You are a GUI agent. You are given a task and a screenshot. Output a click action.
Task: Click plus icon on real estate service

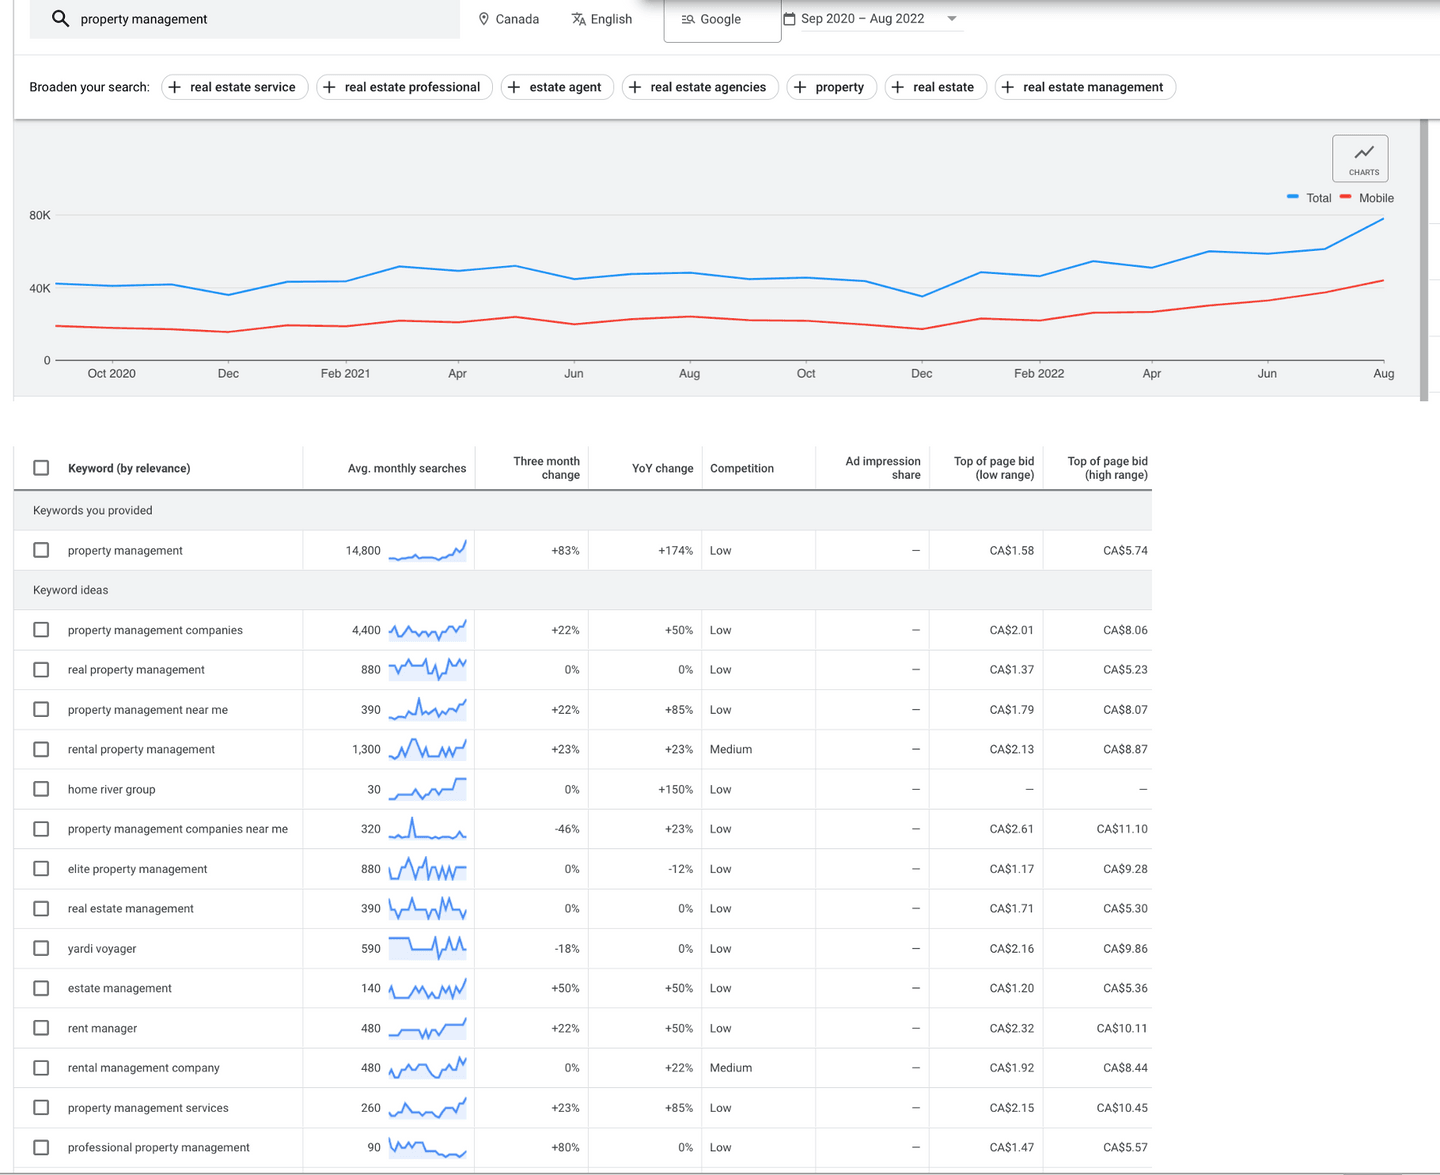tap(175, 87)
